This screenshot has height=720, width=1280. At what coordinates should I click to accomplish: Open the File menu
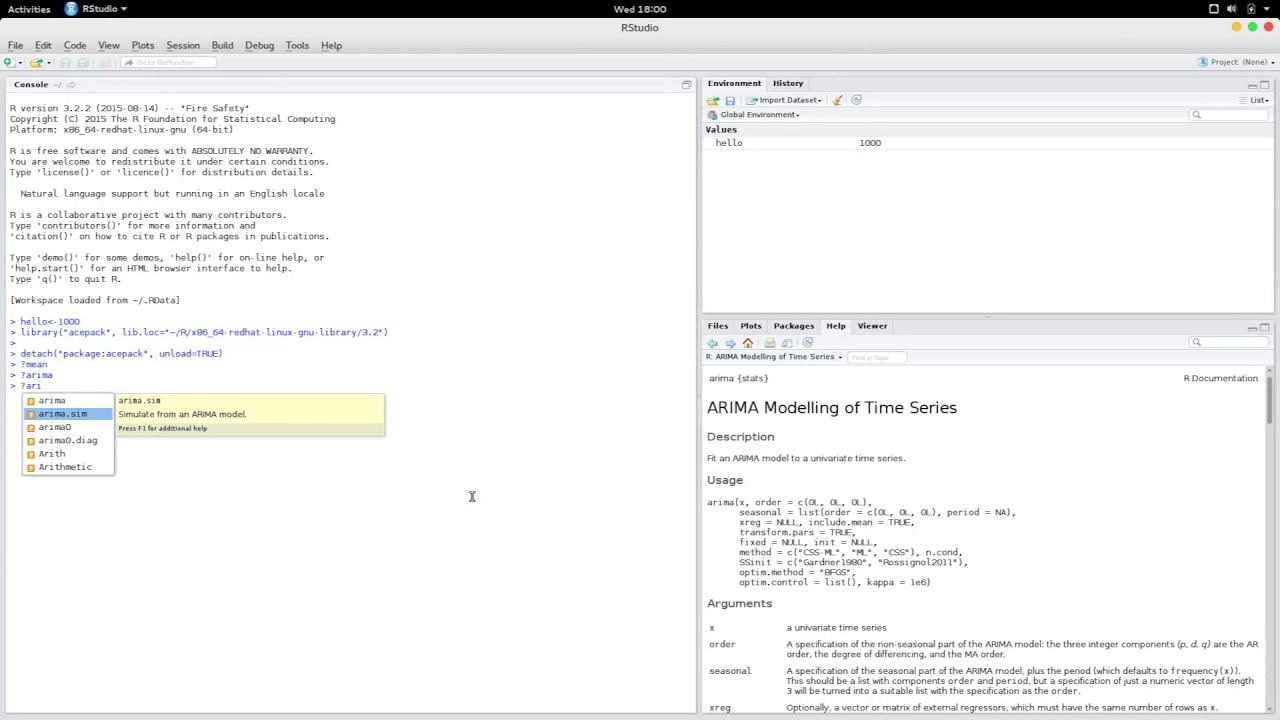coord(16,45)
